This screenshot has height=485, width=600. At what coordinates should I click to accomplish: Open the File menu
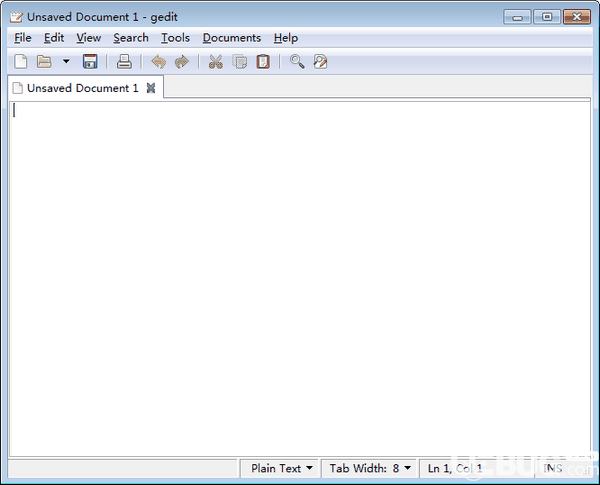[x=23, y=38]
